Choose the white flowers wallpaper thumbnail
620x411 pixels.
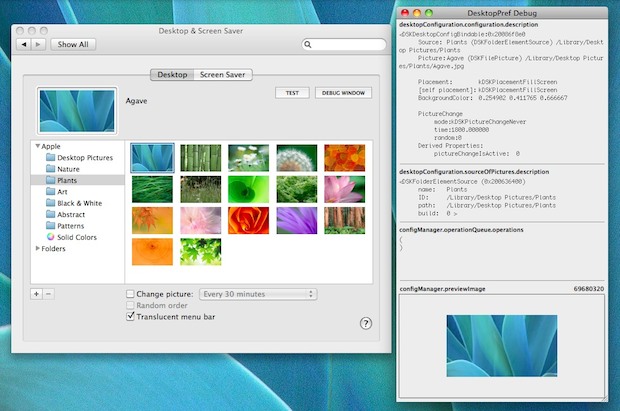pos(249,158)
